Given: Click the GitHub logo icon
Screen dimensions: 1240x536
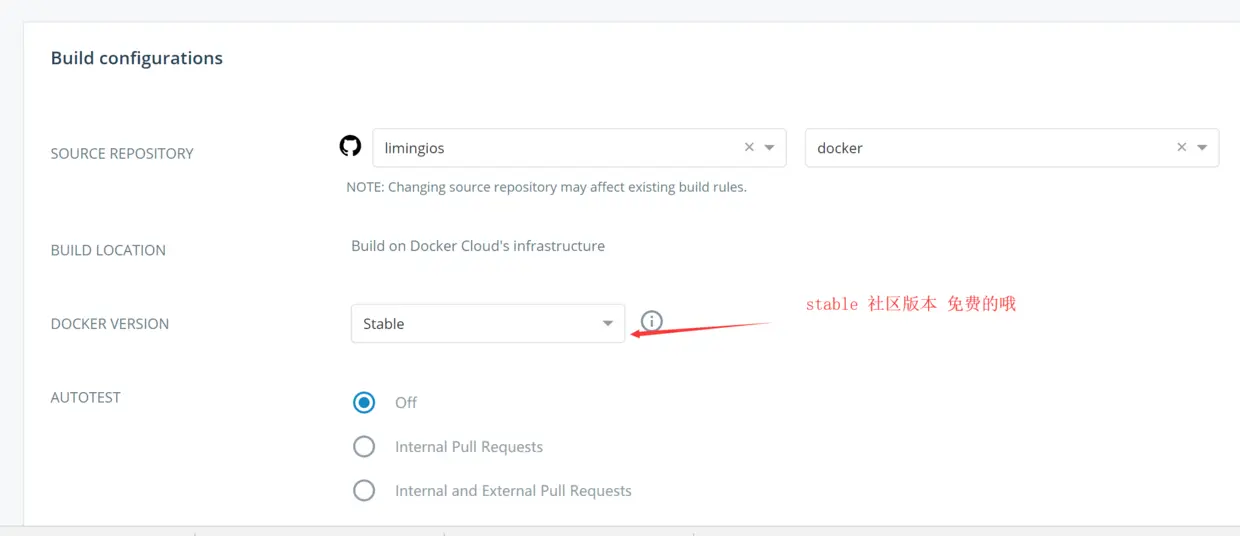Looking at the screenshot, I should [x=350, y=147].
